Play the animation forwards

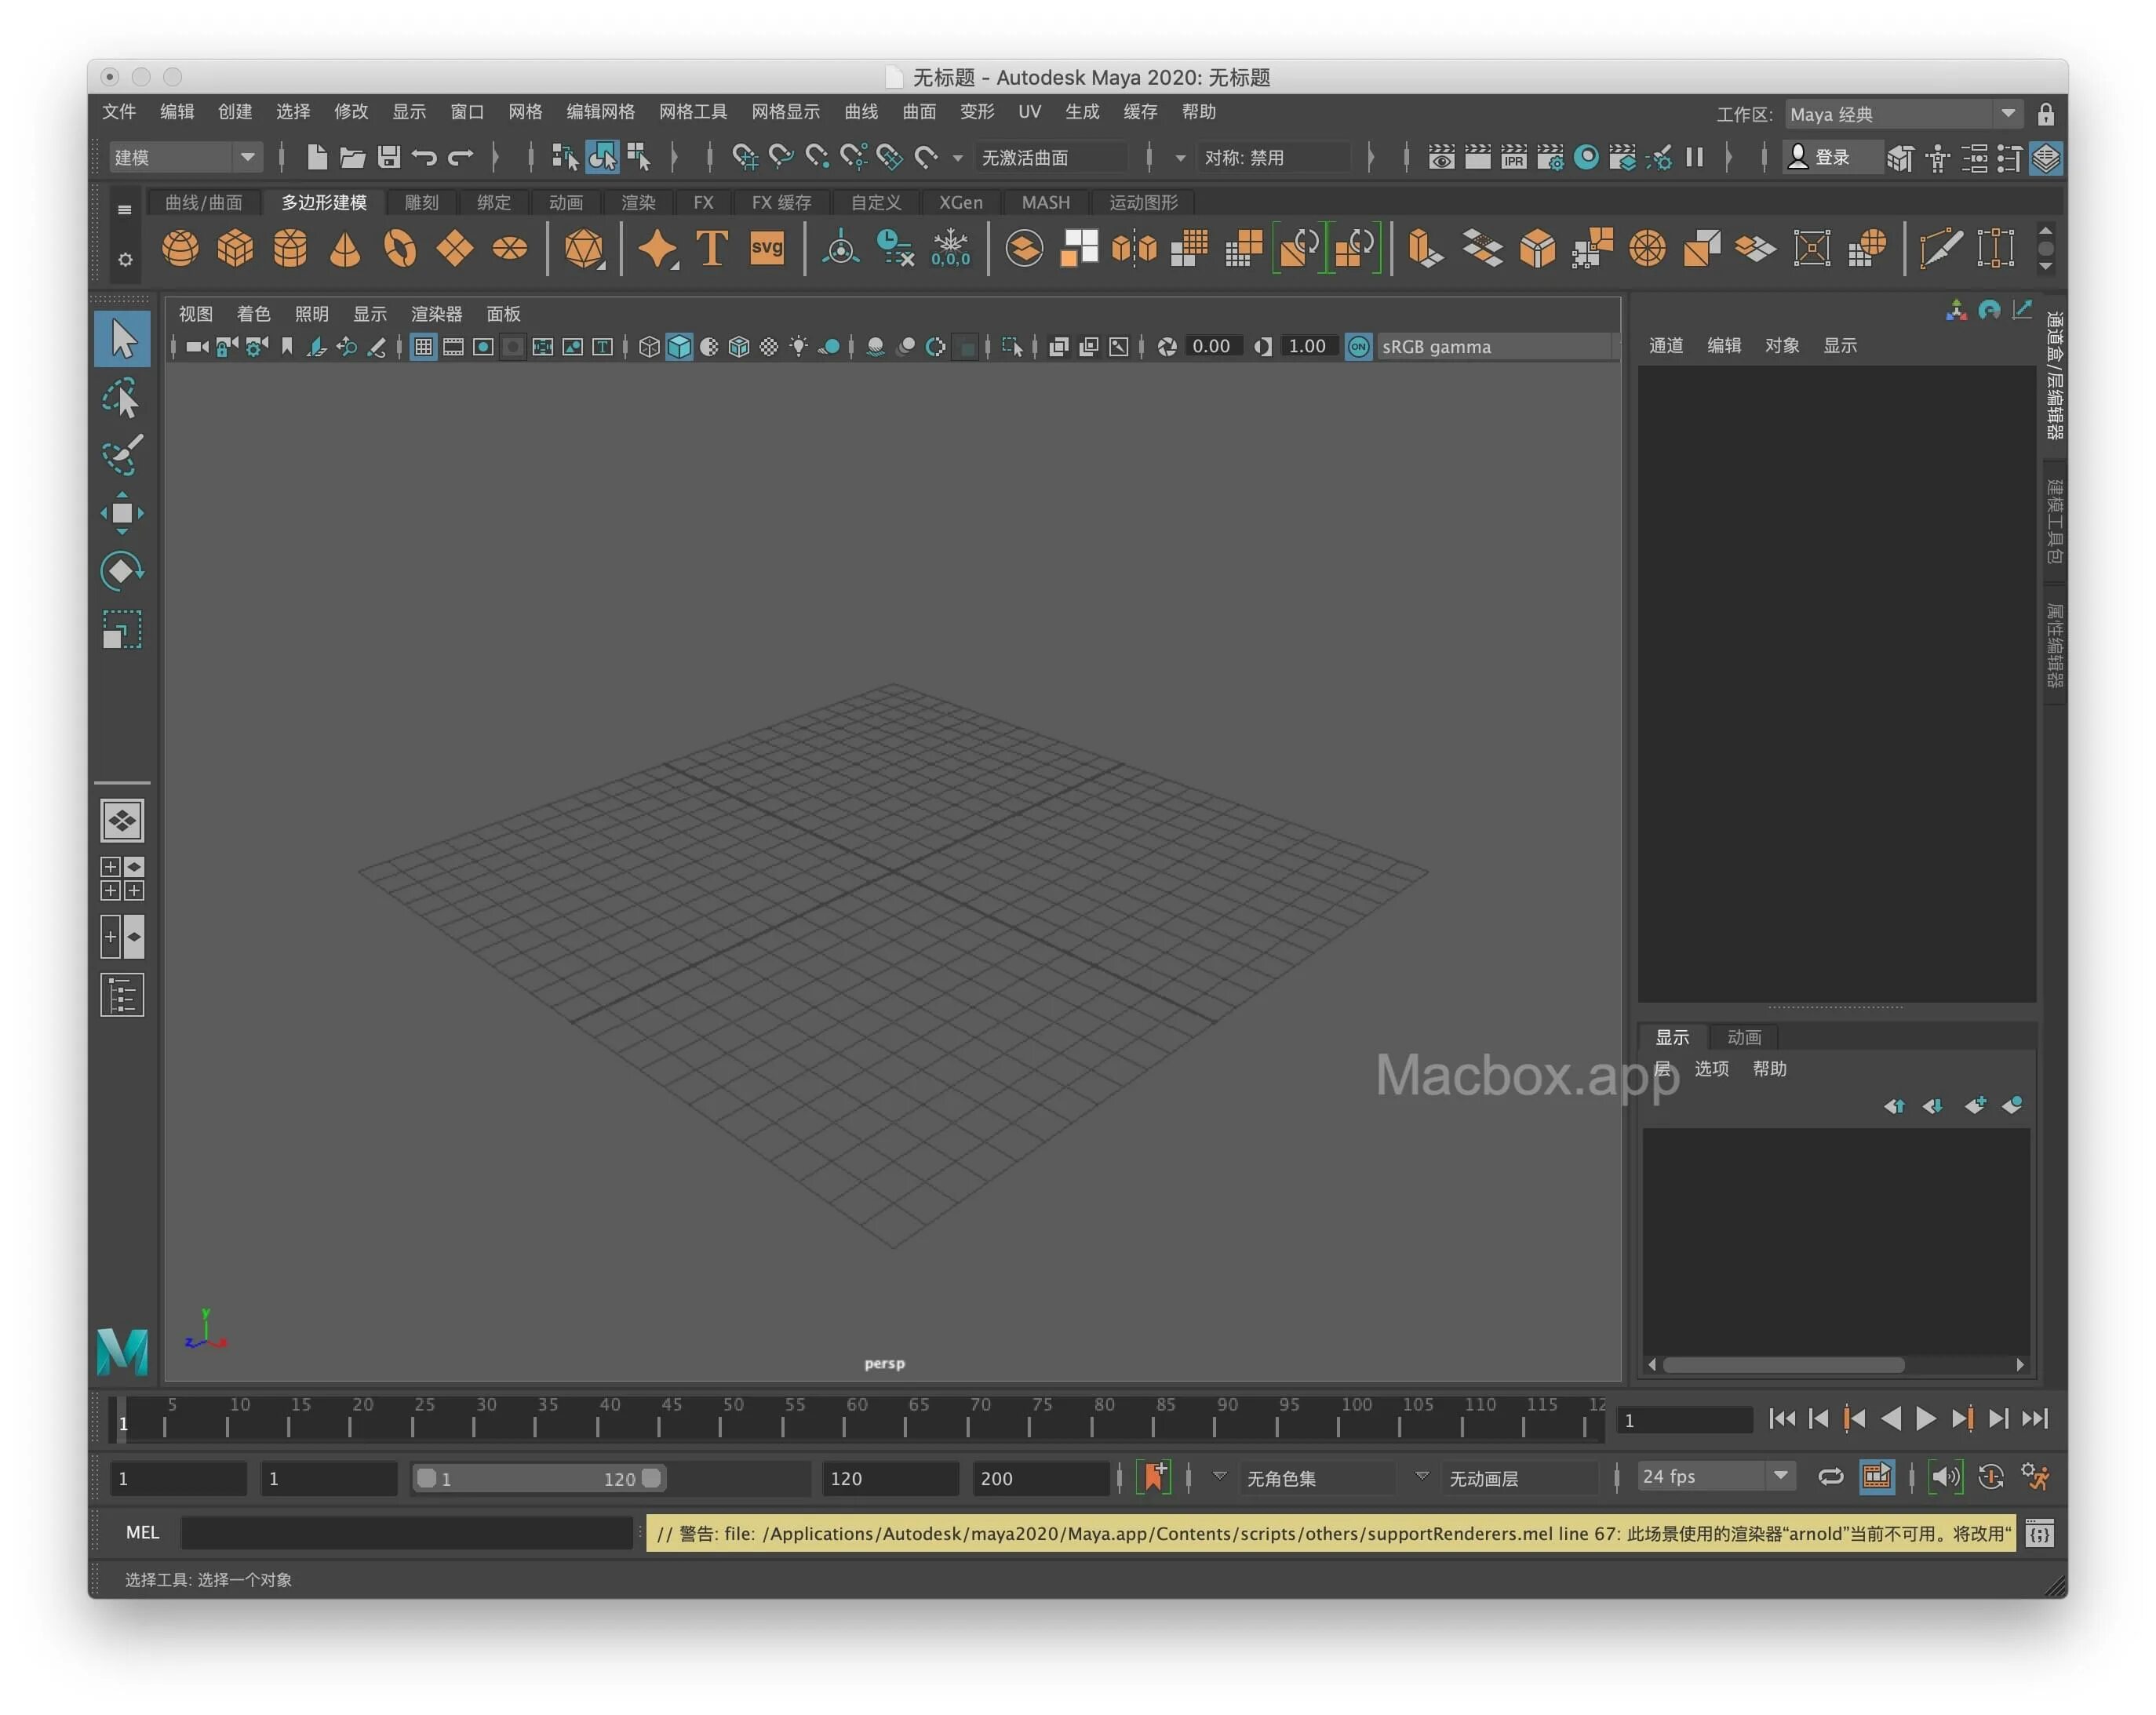(1925, 1419)
